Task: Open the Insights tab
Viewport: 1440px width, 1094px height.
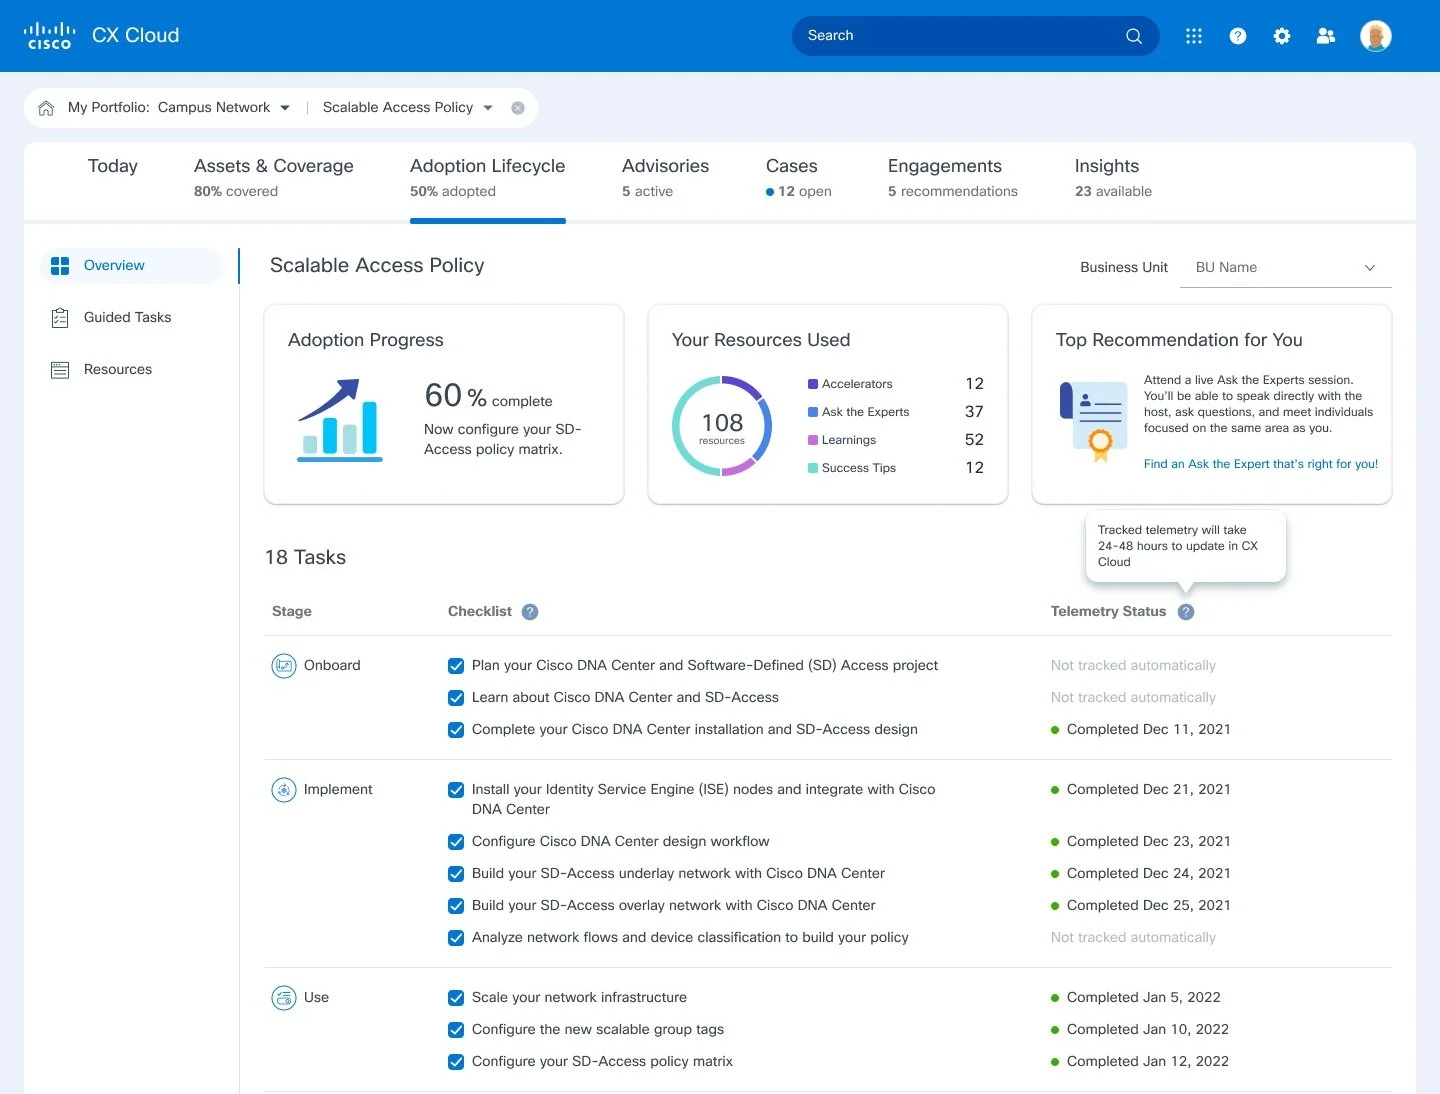Action: click(1113, 177)
